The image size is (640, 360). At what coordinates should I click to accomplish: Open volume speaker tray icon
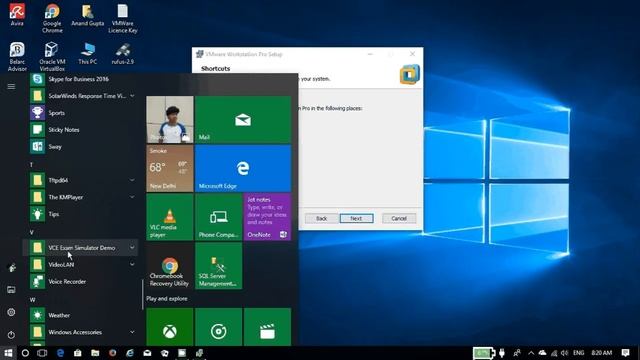[x=564, y=353]
